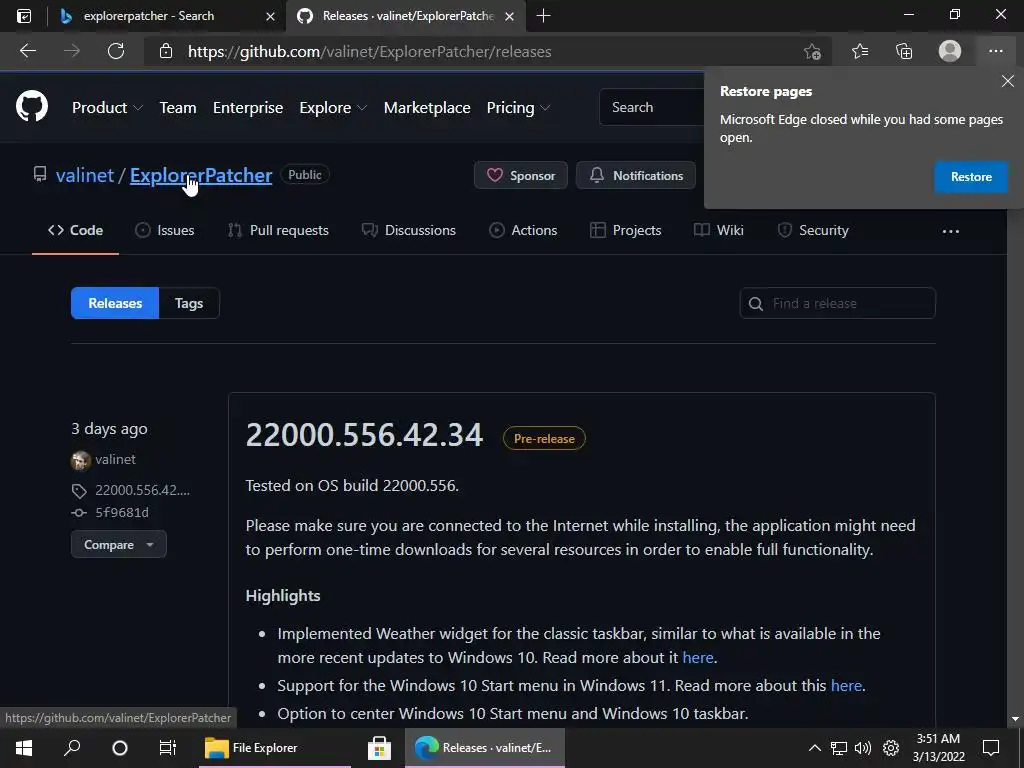1024x768 pixels.
Task: Open the Actions tab
Action: [x=523, y=230]
